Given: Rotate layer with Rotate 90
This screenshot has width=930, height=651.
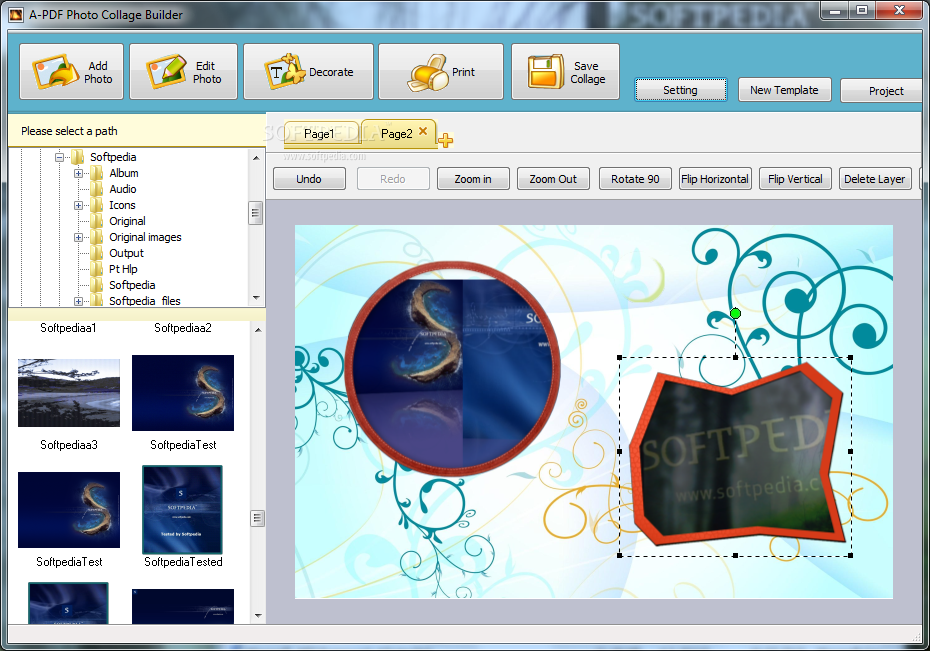Looking at the screenshot, I should pos(635,179).
